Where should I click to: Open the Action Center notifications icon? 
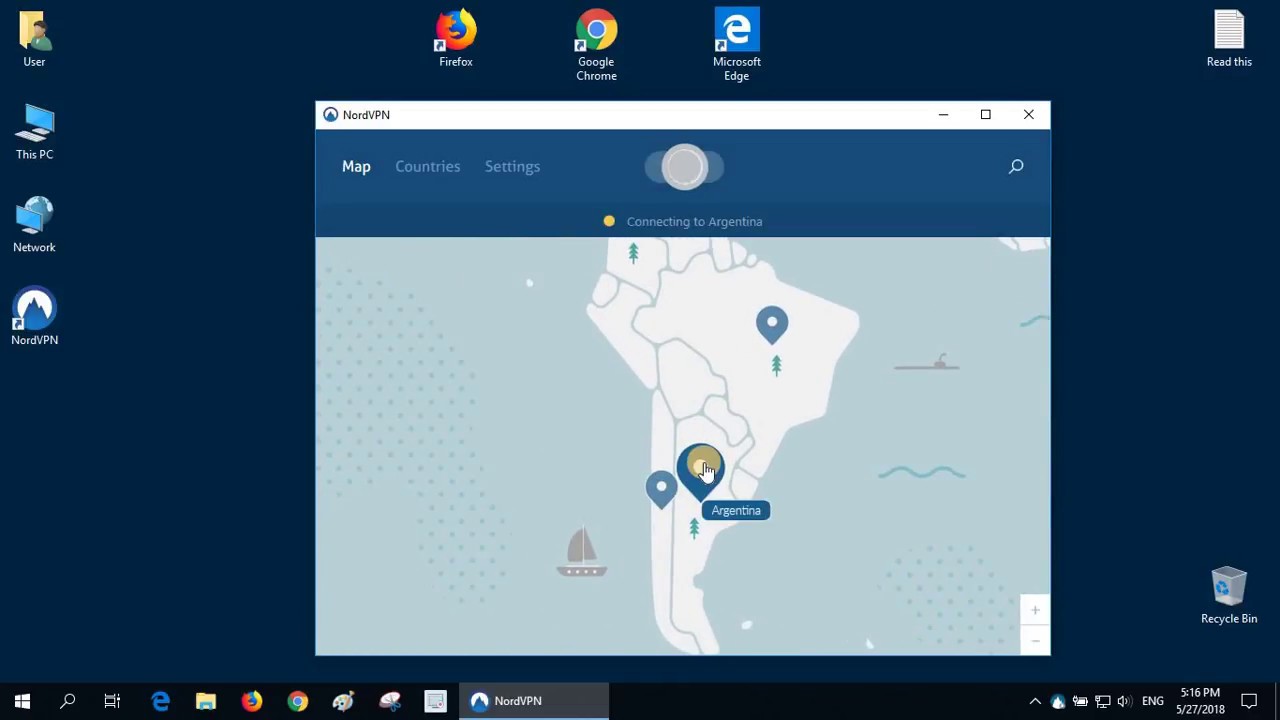[x=1249, y=701]
